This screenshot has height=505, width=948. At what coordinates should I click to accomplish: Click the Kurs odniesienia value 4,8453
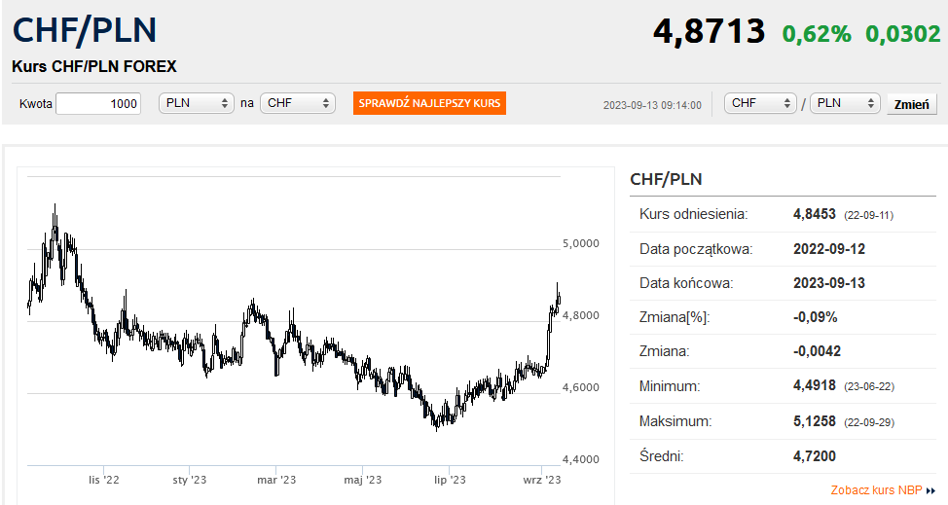814,214
